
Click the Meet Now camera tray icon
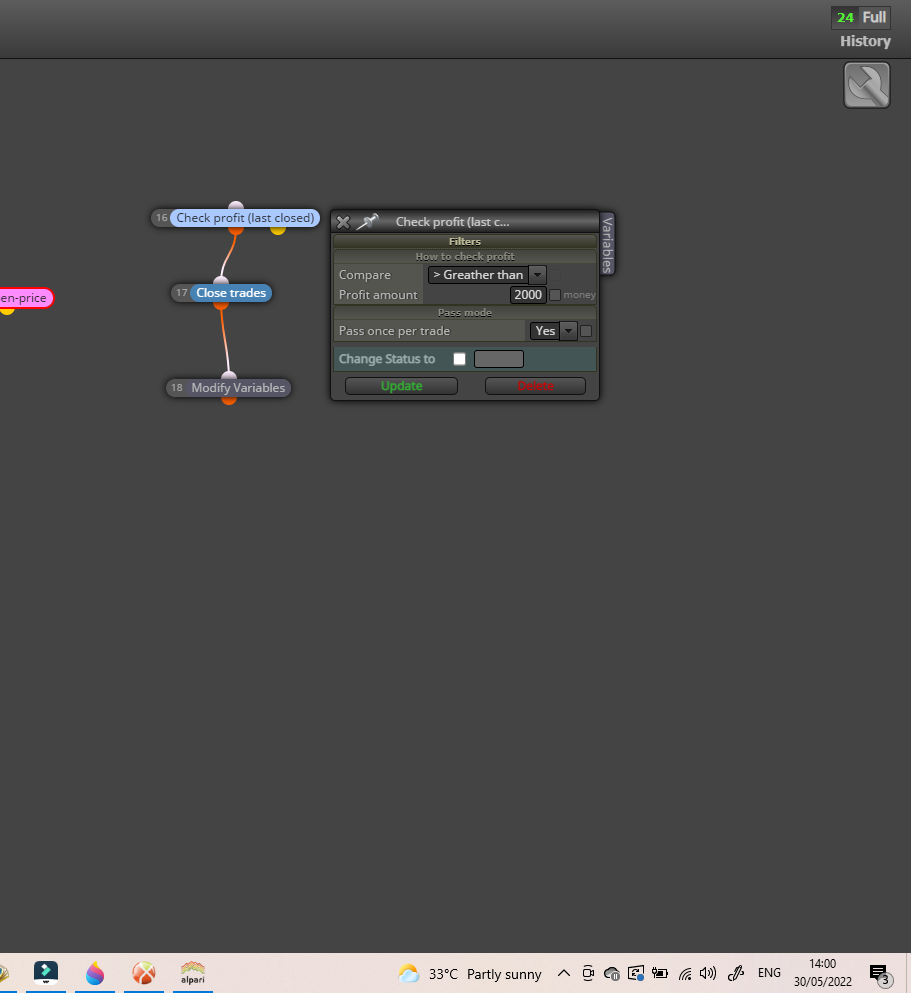coord(587,973)
